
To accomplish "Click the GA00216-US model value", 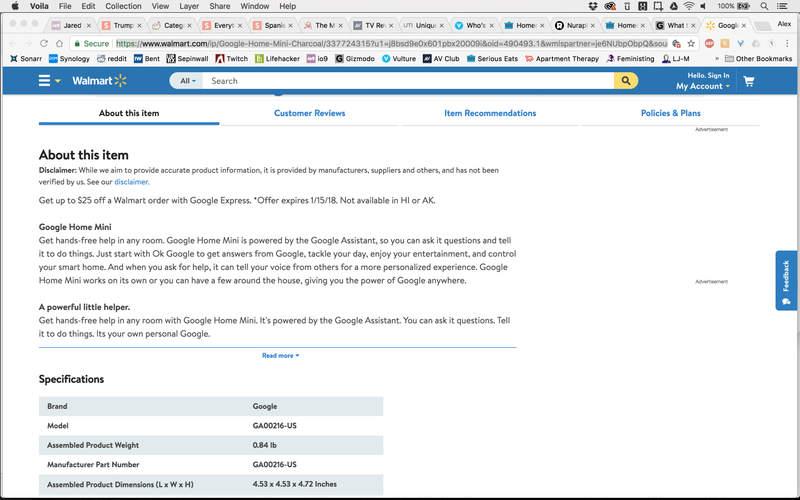I will pos(274,426).
